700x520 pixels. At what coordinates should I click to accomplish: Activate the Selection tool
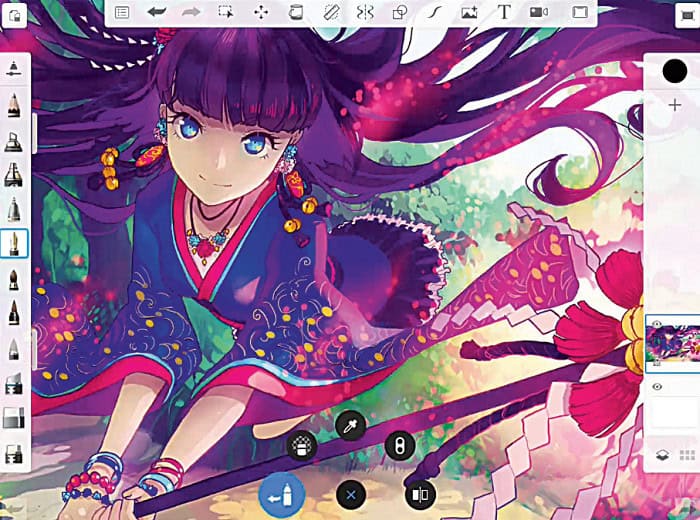226,12
